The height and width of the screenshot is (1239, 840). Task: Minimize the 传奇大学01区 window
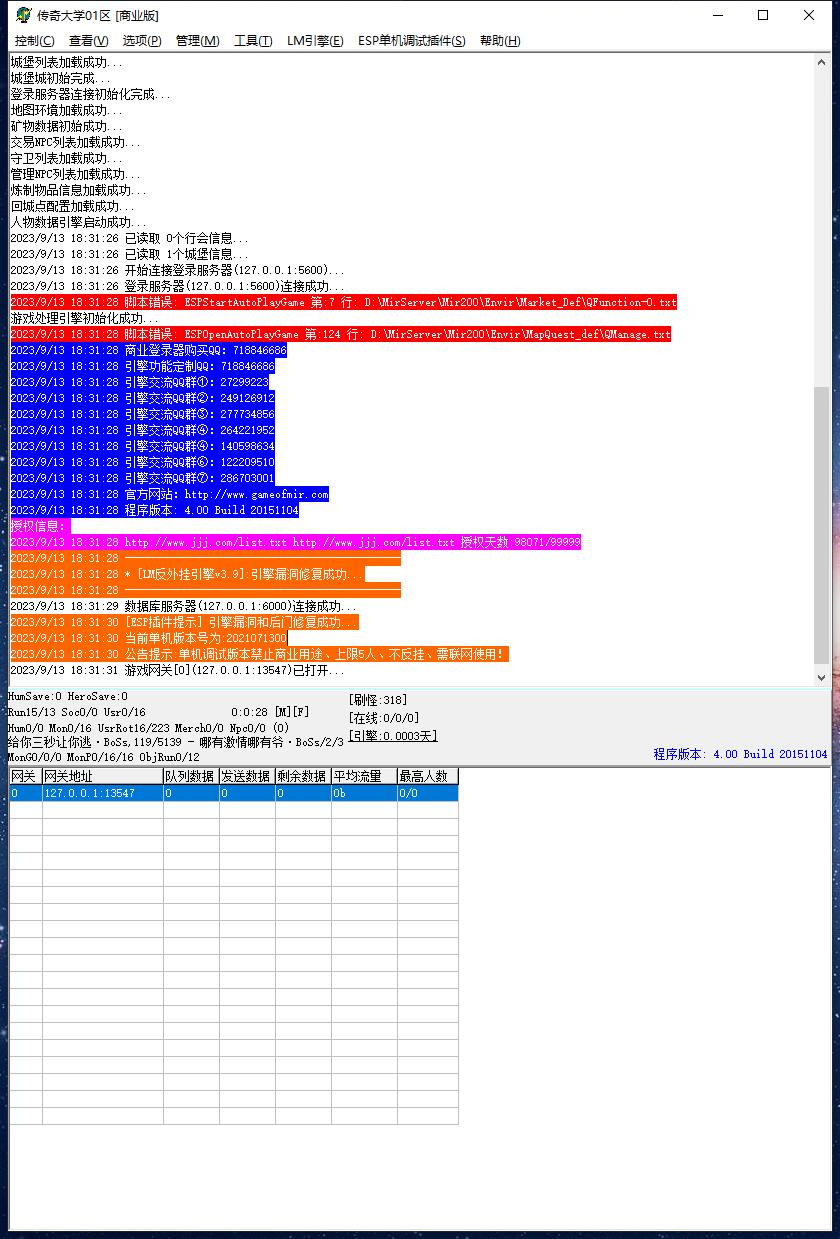pyautogui.click(x=717, y=15)
